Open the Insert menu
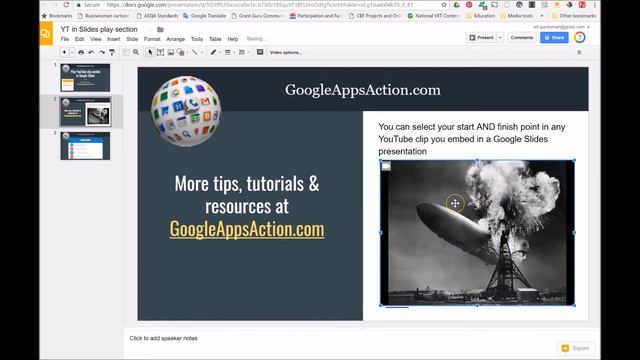 tap(114, 39)
